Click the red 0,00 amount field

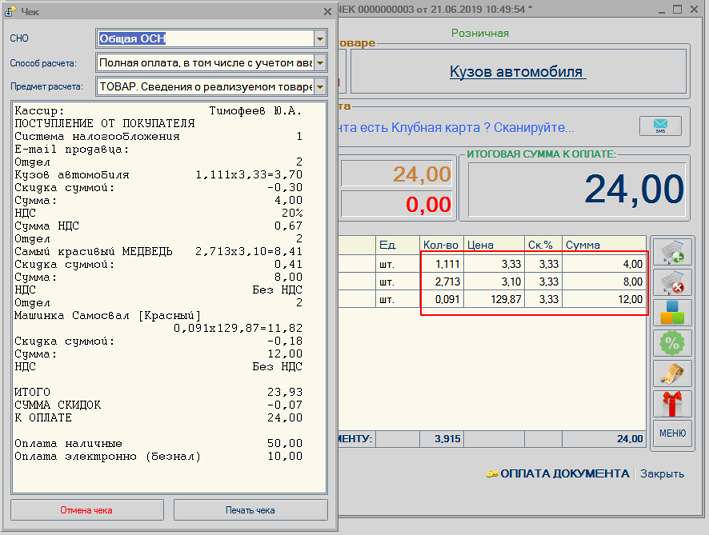pyautogui.click(x=397, y=204)
